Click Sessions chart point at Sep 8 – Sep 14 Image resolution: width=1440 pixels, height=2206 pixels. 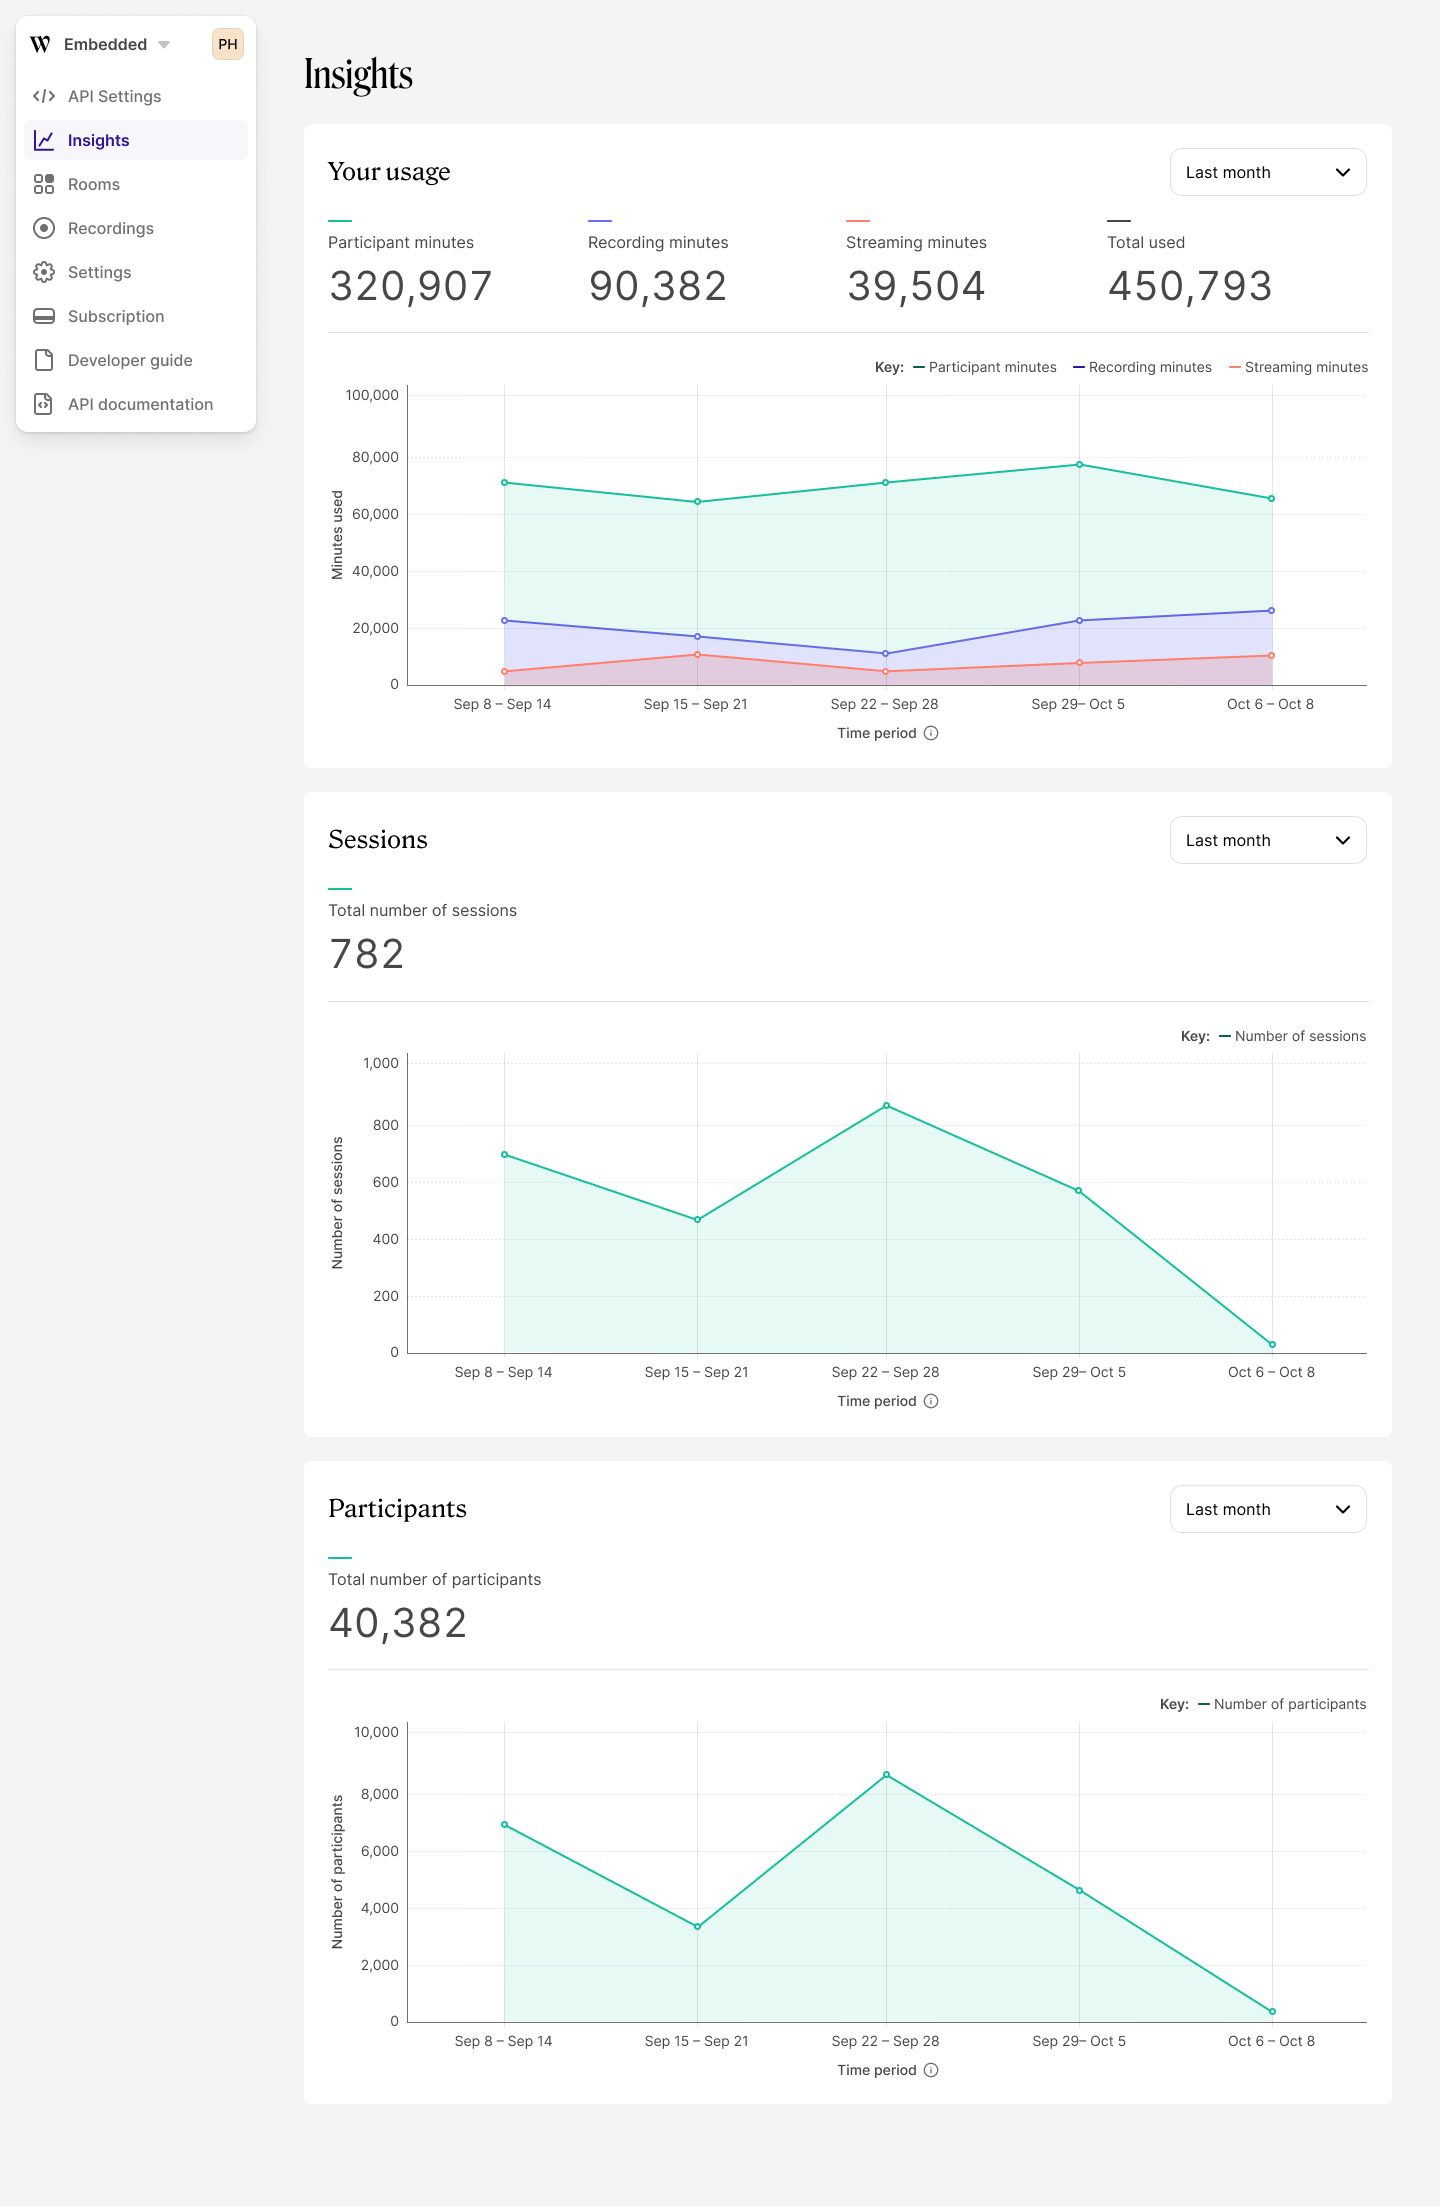point(504,1154)
